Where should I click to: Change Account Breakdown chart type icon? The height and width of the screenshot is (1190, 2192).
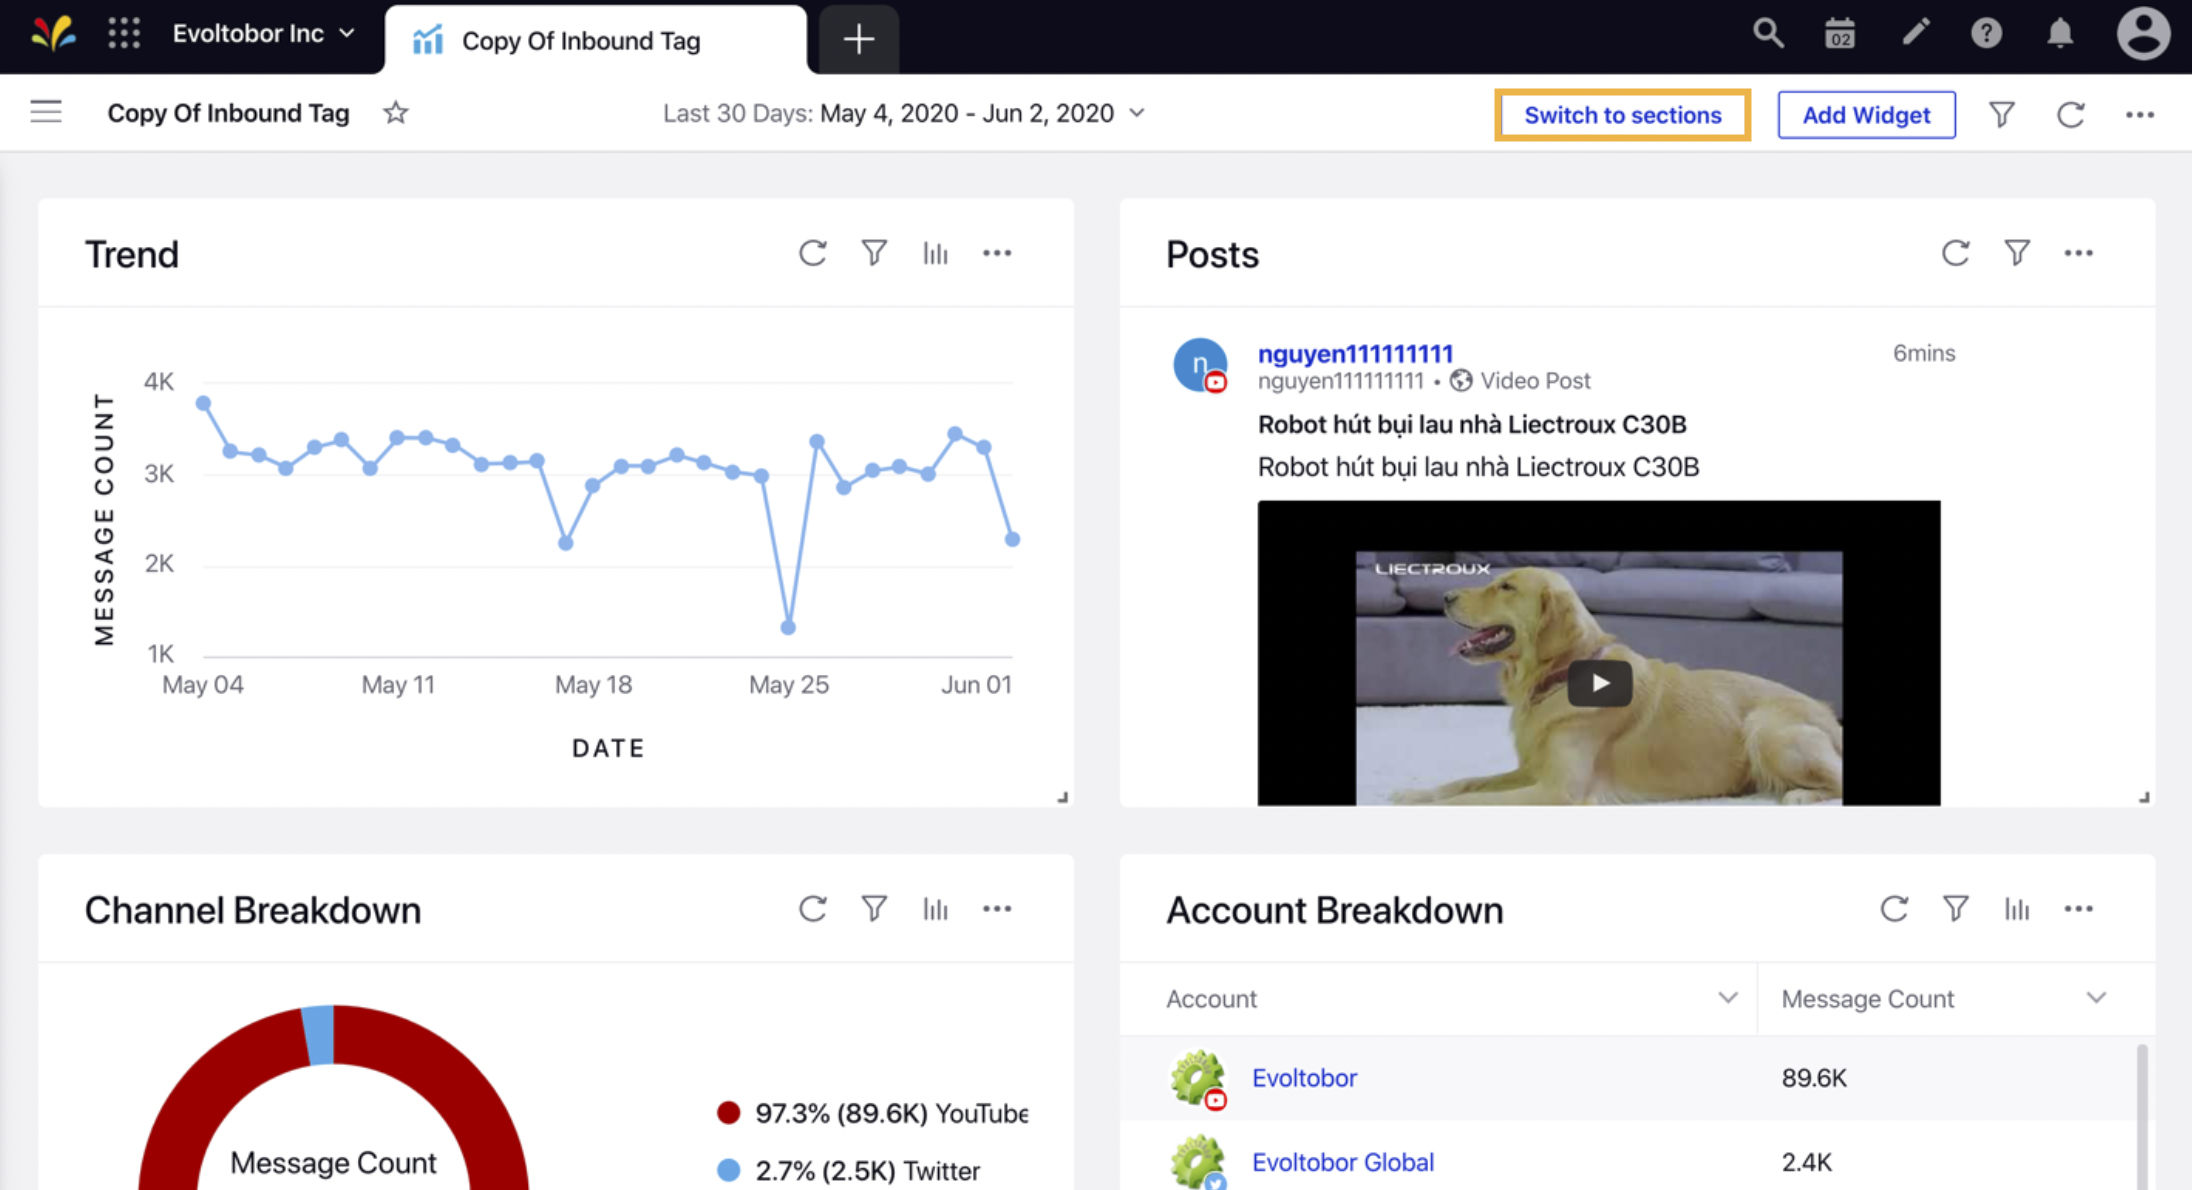point(2017,908)
